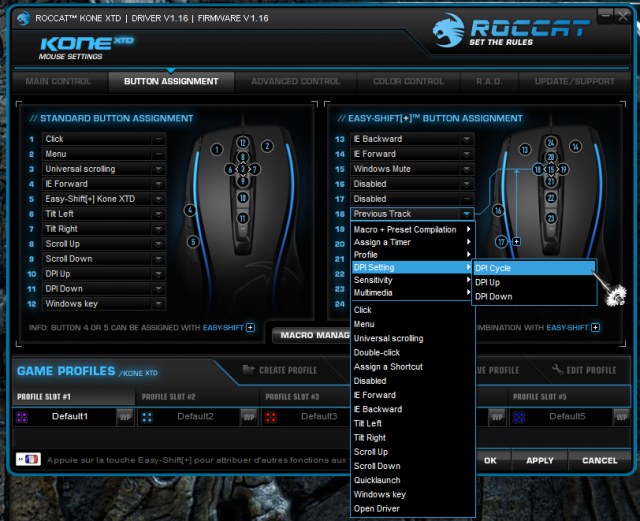
Task: Open dropdown for button 4 IE Forward
Action: 158,184
